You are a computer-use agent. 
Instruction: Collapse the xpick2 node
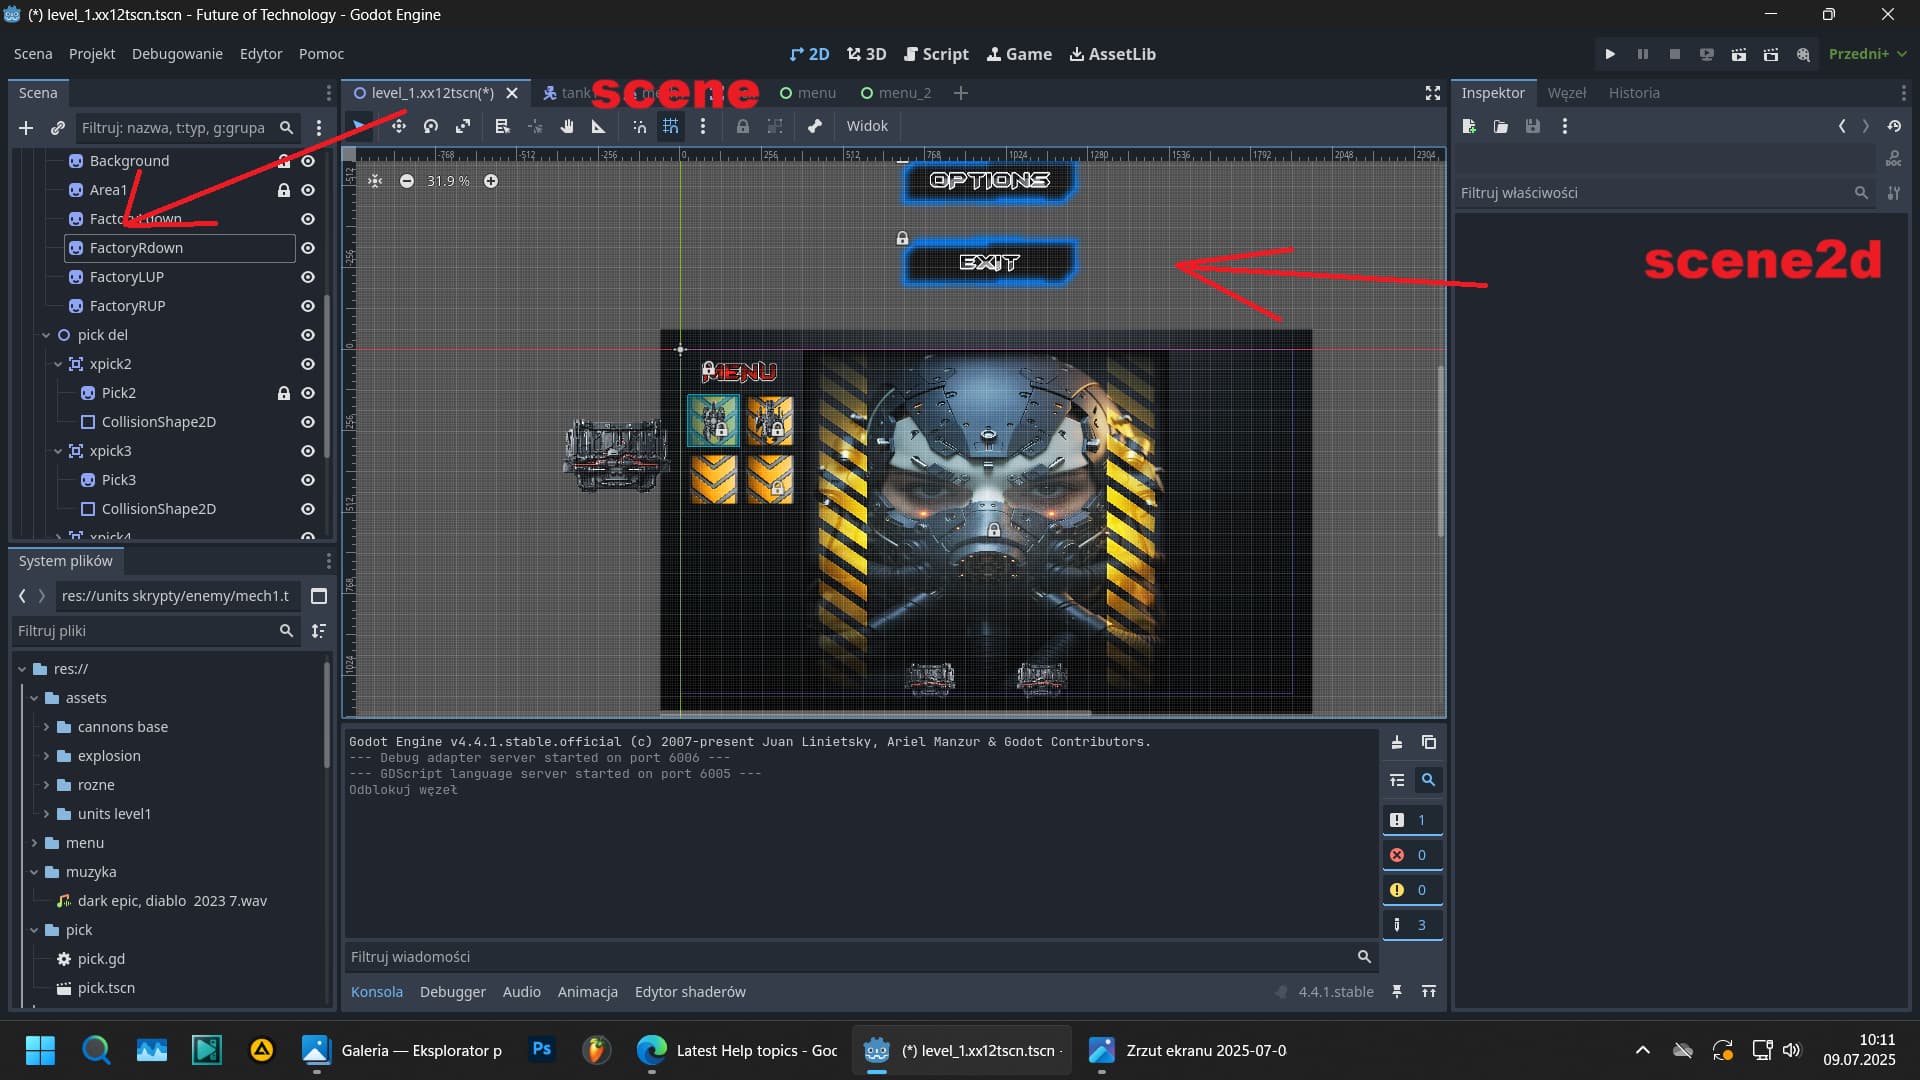tap(58, 364)
